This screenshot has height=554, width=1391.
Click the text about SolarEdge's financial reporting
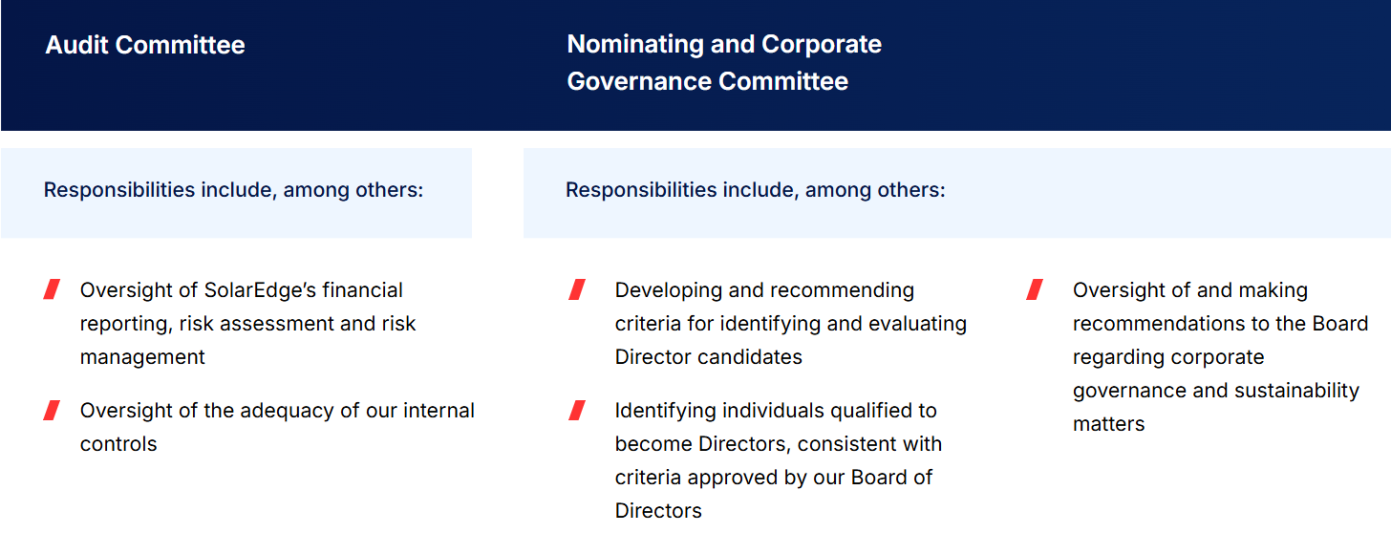point(248,324)
